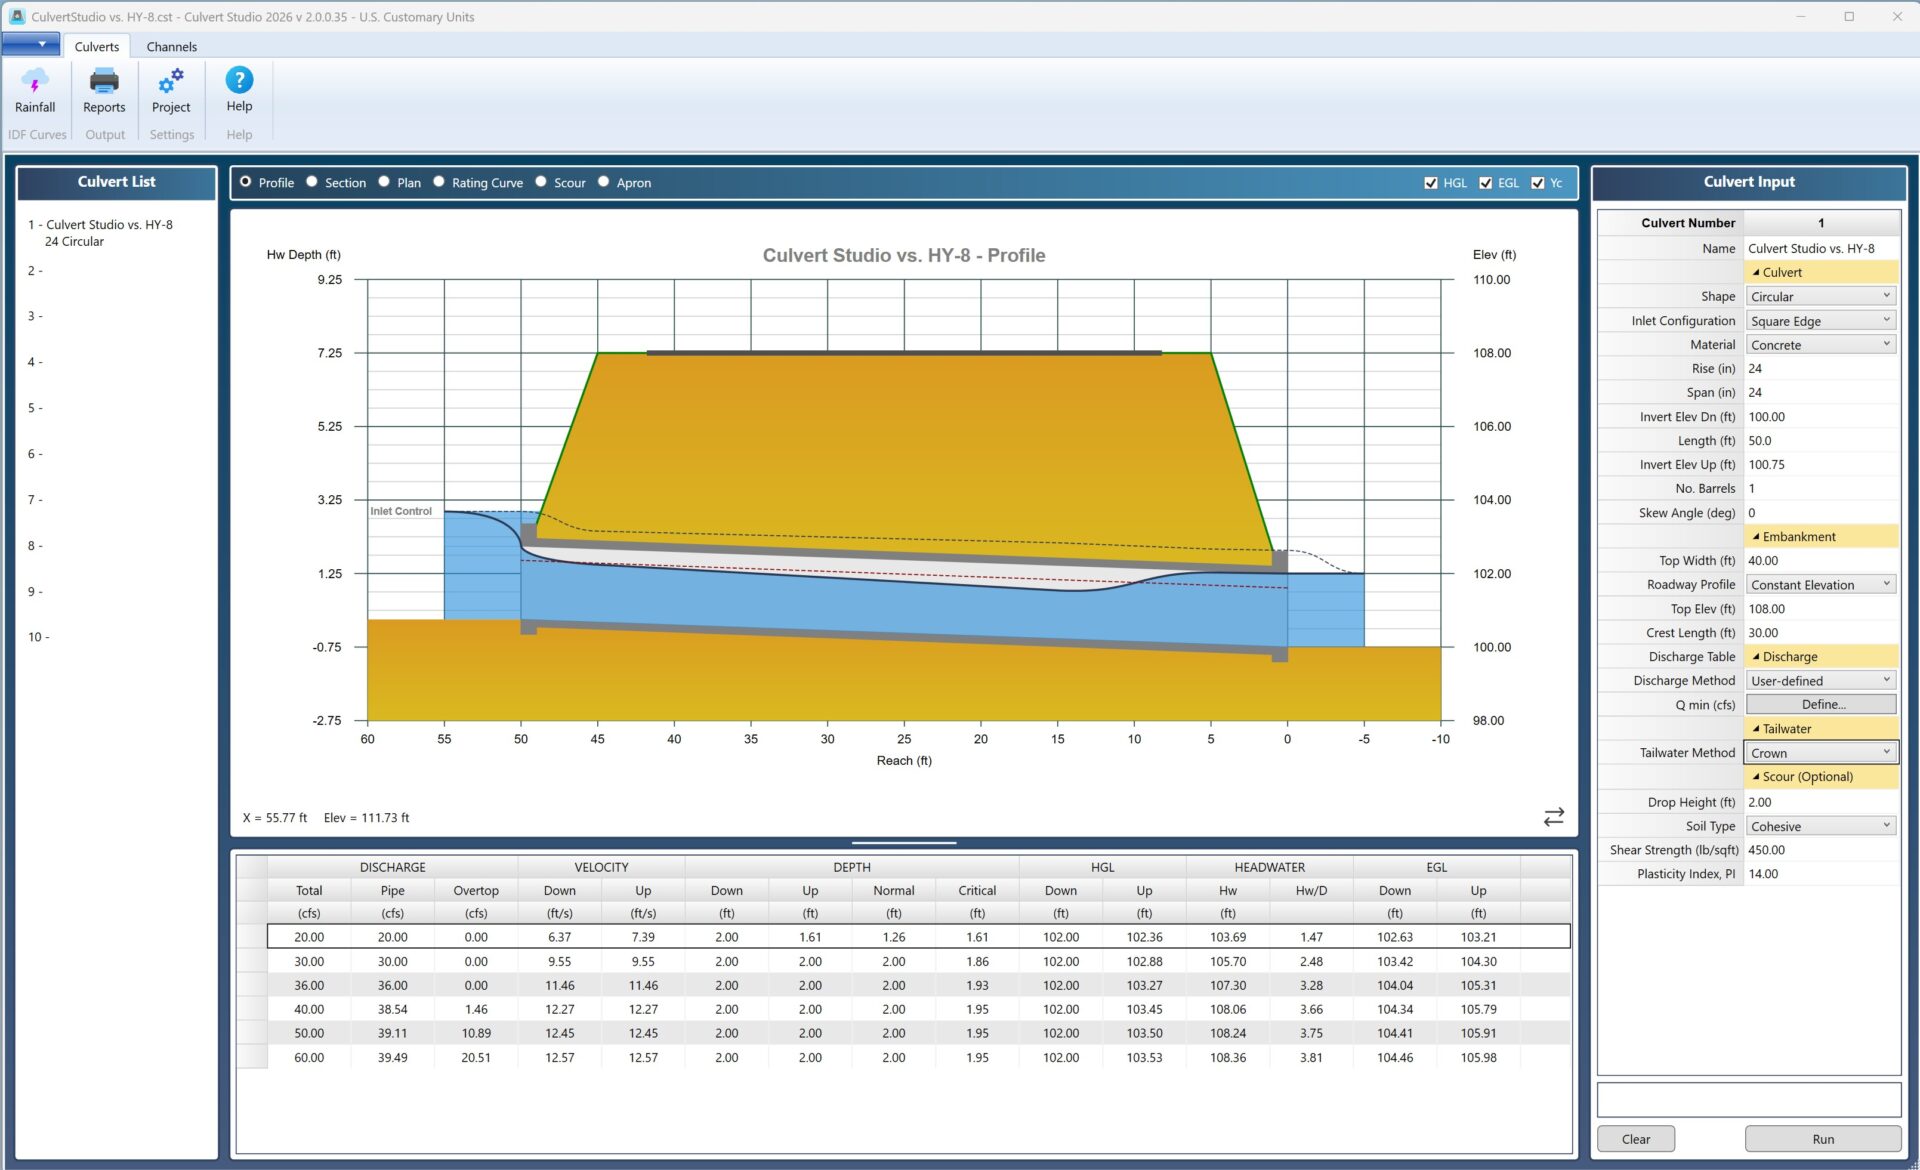Switch to the Culverts tab
This screenshot has height=1170, width=1920.
point(96,46)
